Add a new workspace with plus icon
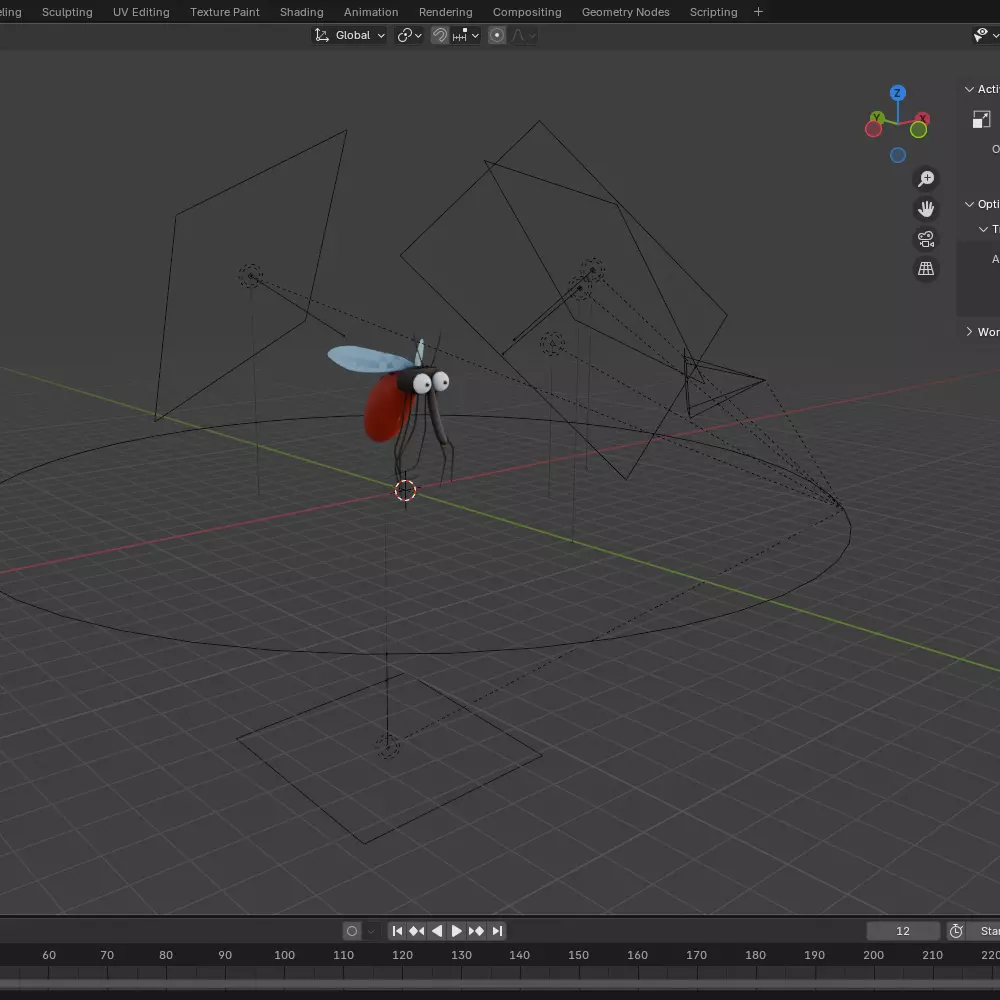Screen dimensions: 1000x1000 click(758, 12)
